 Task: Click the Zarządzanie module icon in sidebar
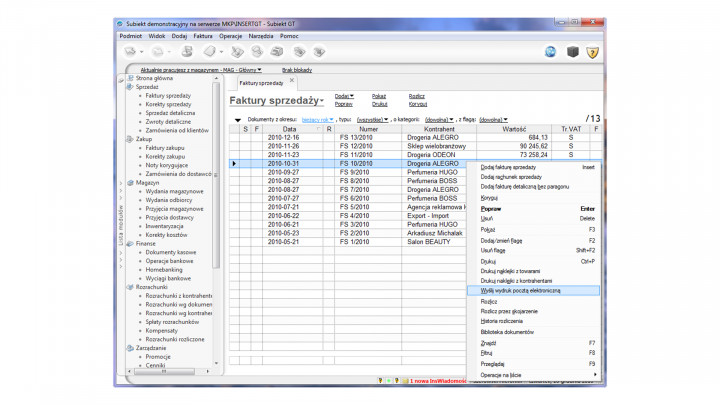(130, 347)
